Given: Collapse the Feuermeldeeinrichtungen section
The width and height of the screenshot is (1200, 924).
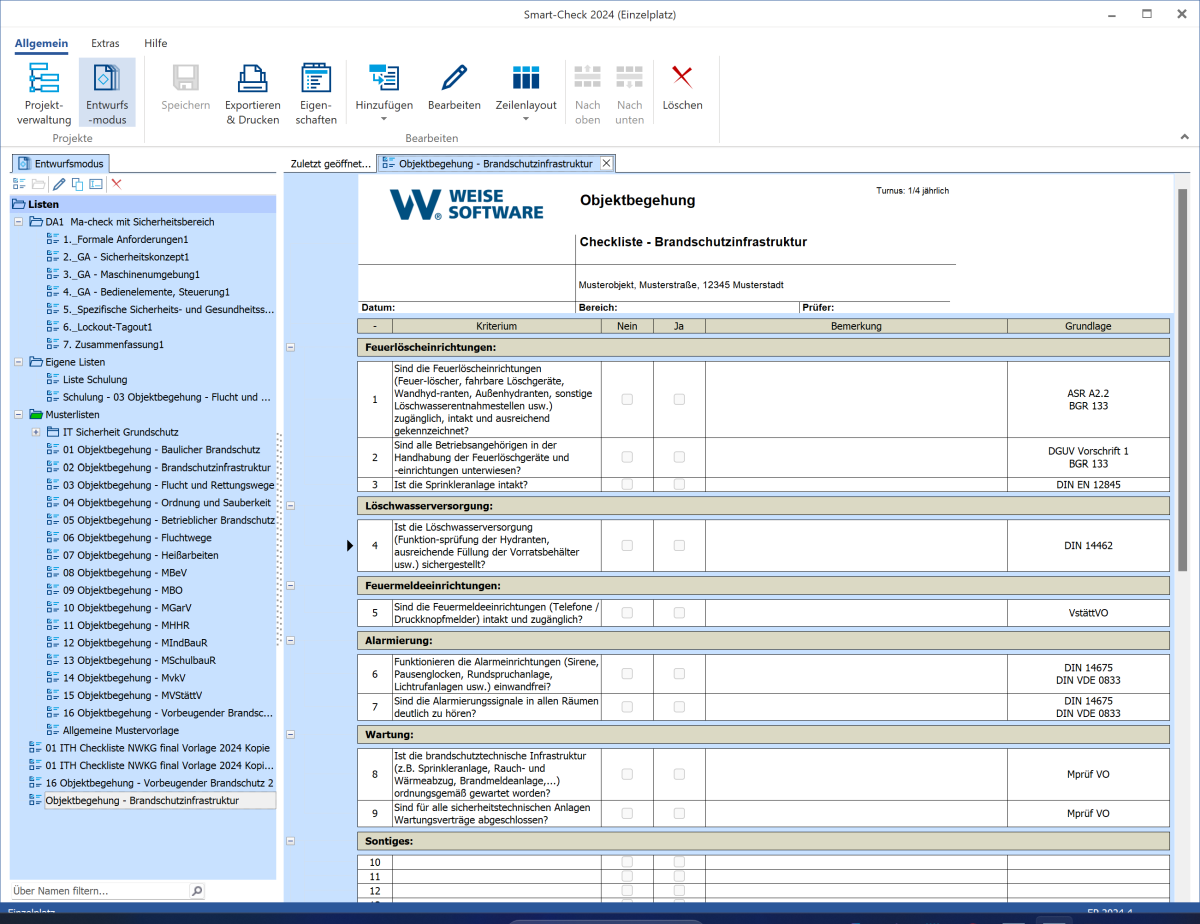Looking at the screenshot, I should point(291,585).
